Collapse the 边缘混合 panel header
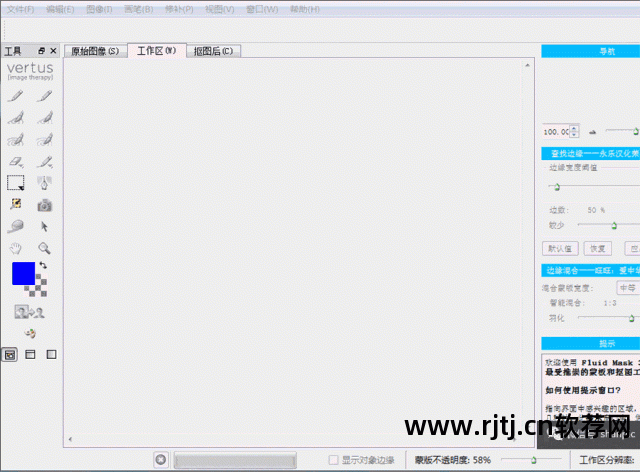Screen dimensions: 640x472 coord(591,270)
